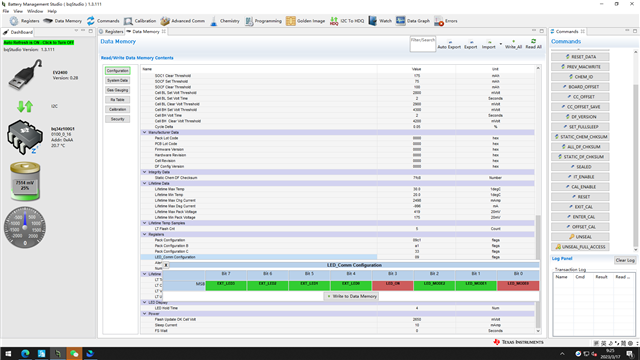
Task: Open the Windows Start menu
Action: (x=8, y=353)
